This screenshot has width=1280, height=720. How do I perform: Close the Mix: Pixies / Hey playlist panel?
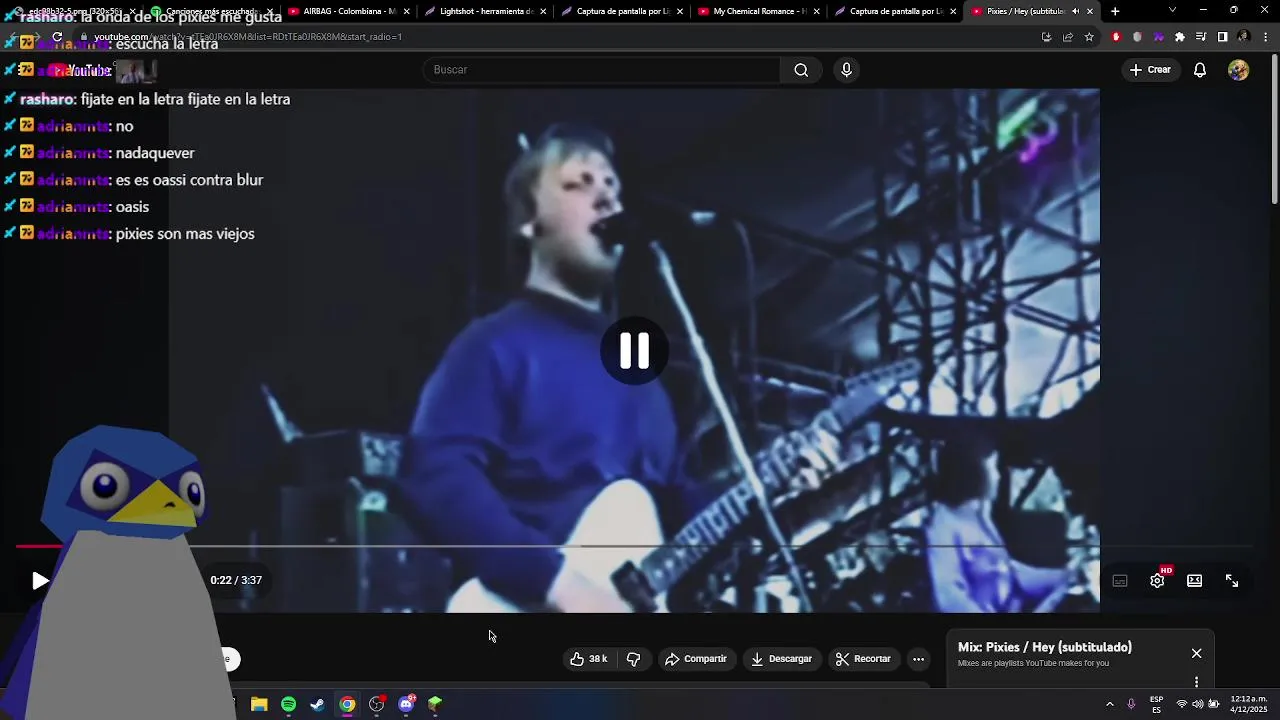[x=1196, y=653]
